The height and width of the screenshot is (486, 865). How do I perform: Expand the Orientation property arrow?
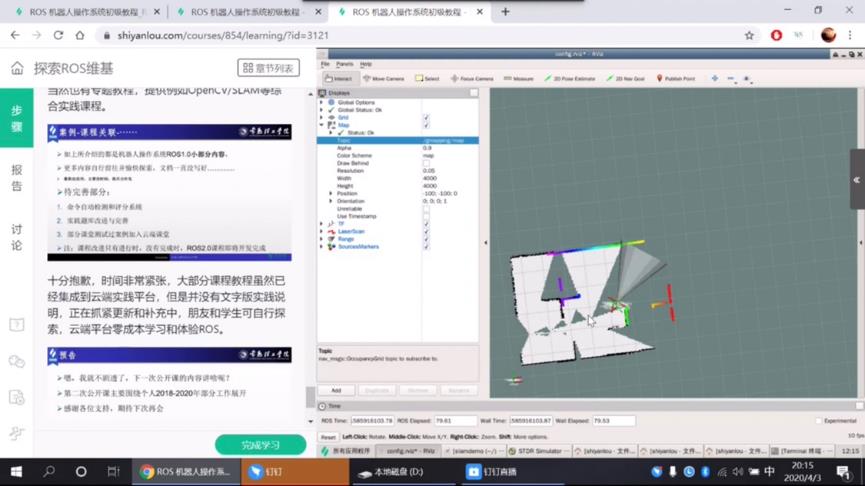point(331,201)
